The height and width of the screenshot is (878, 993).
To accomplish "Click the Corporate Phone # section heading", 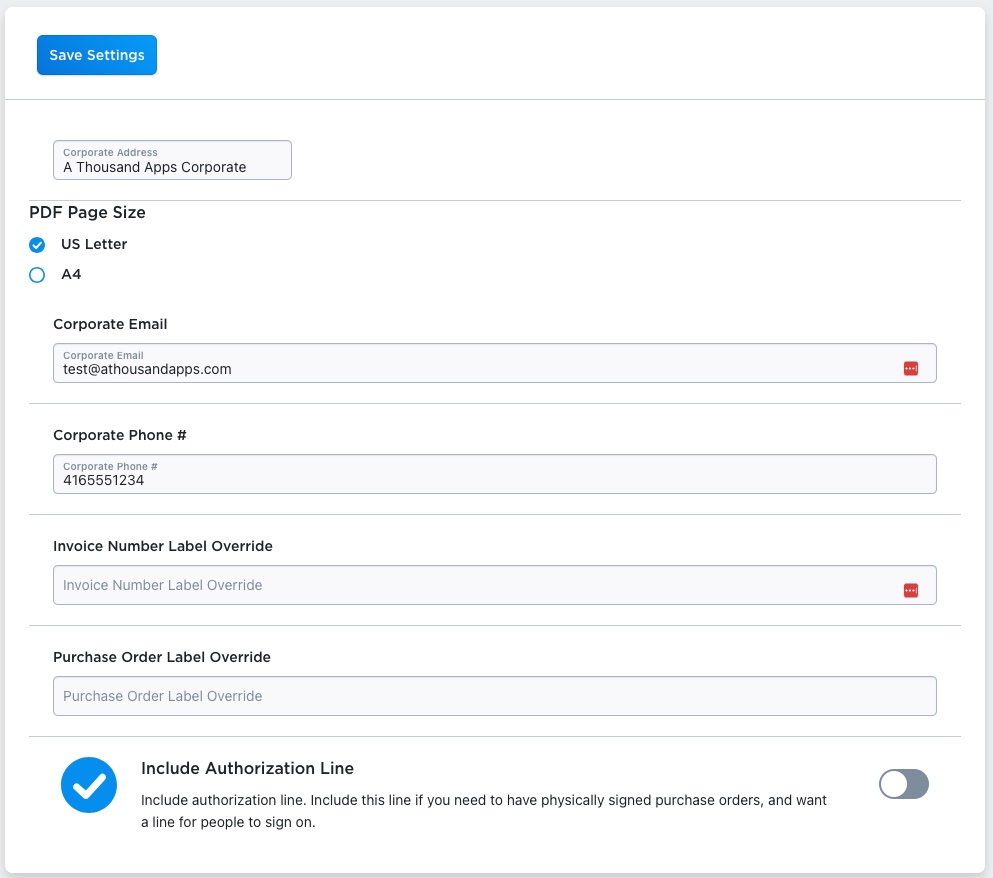I will [x=120, y=435].
